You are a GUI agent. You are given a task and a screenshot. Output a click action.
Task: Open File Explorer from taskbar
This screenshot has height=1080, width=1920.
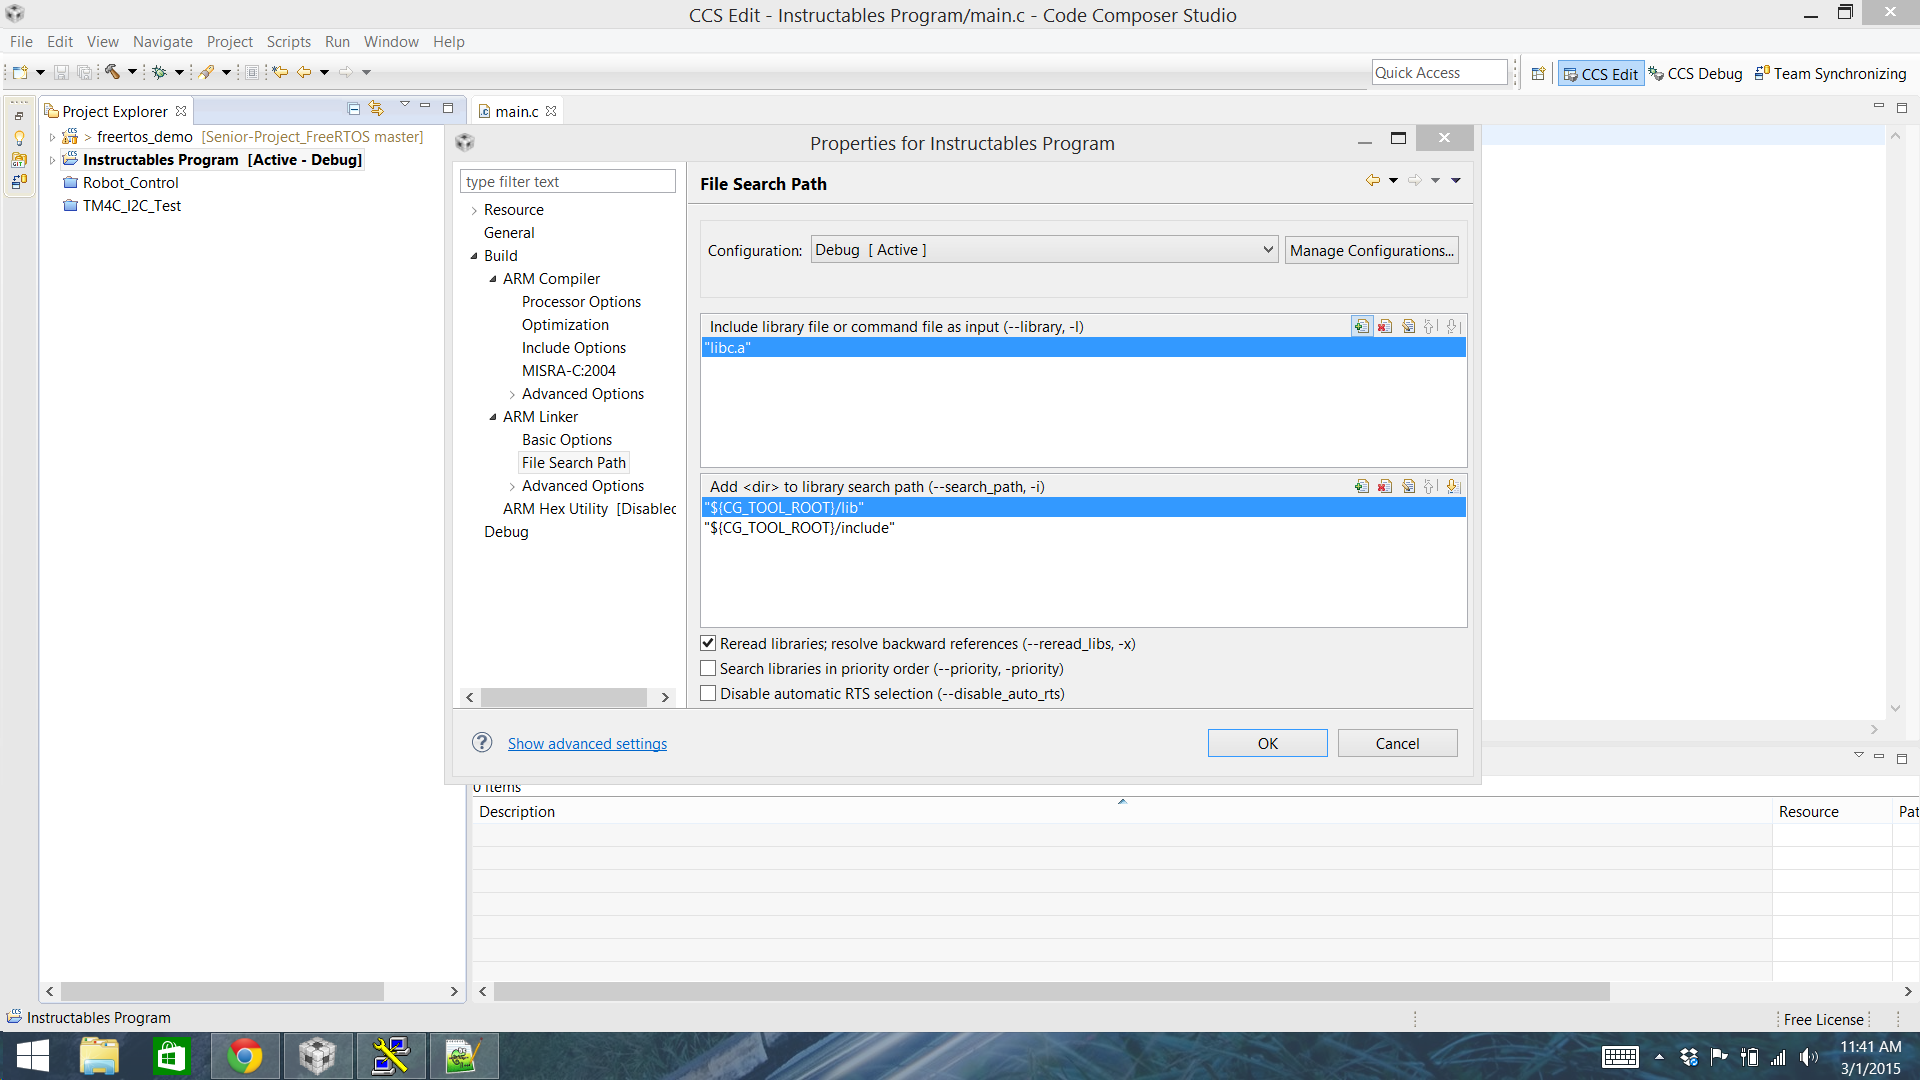tap(99, 1056)
